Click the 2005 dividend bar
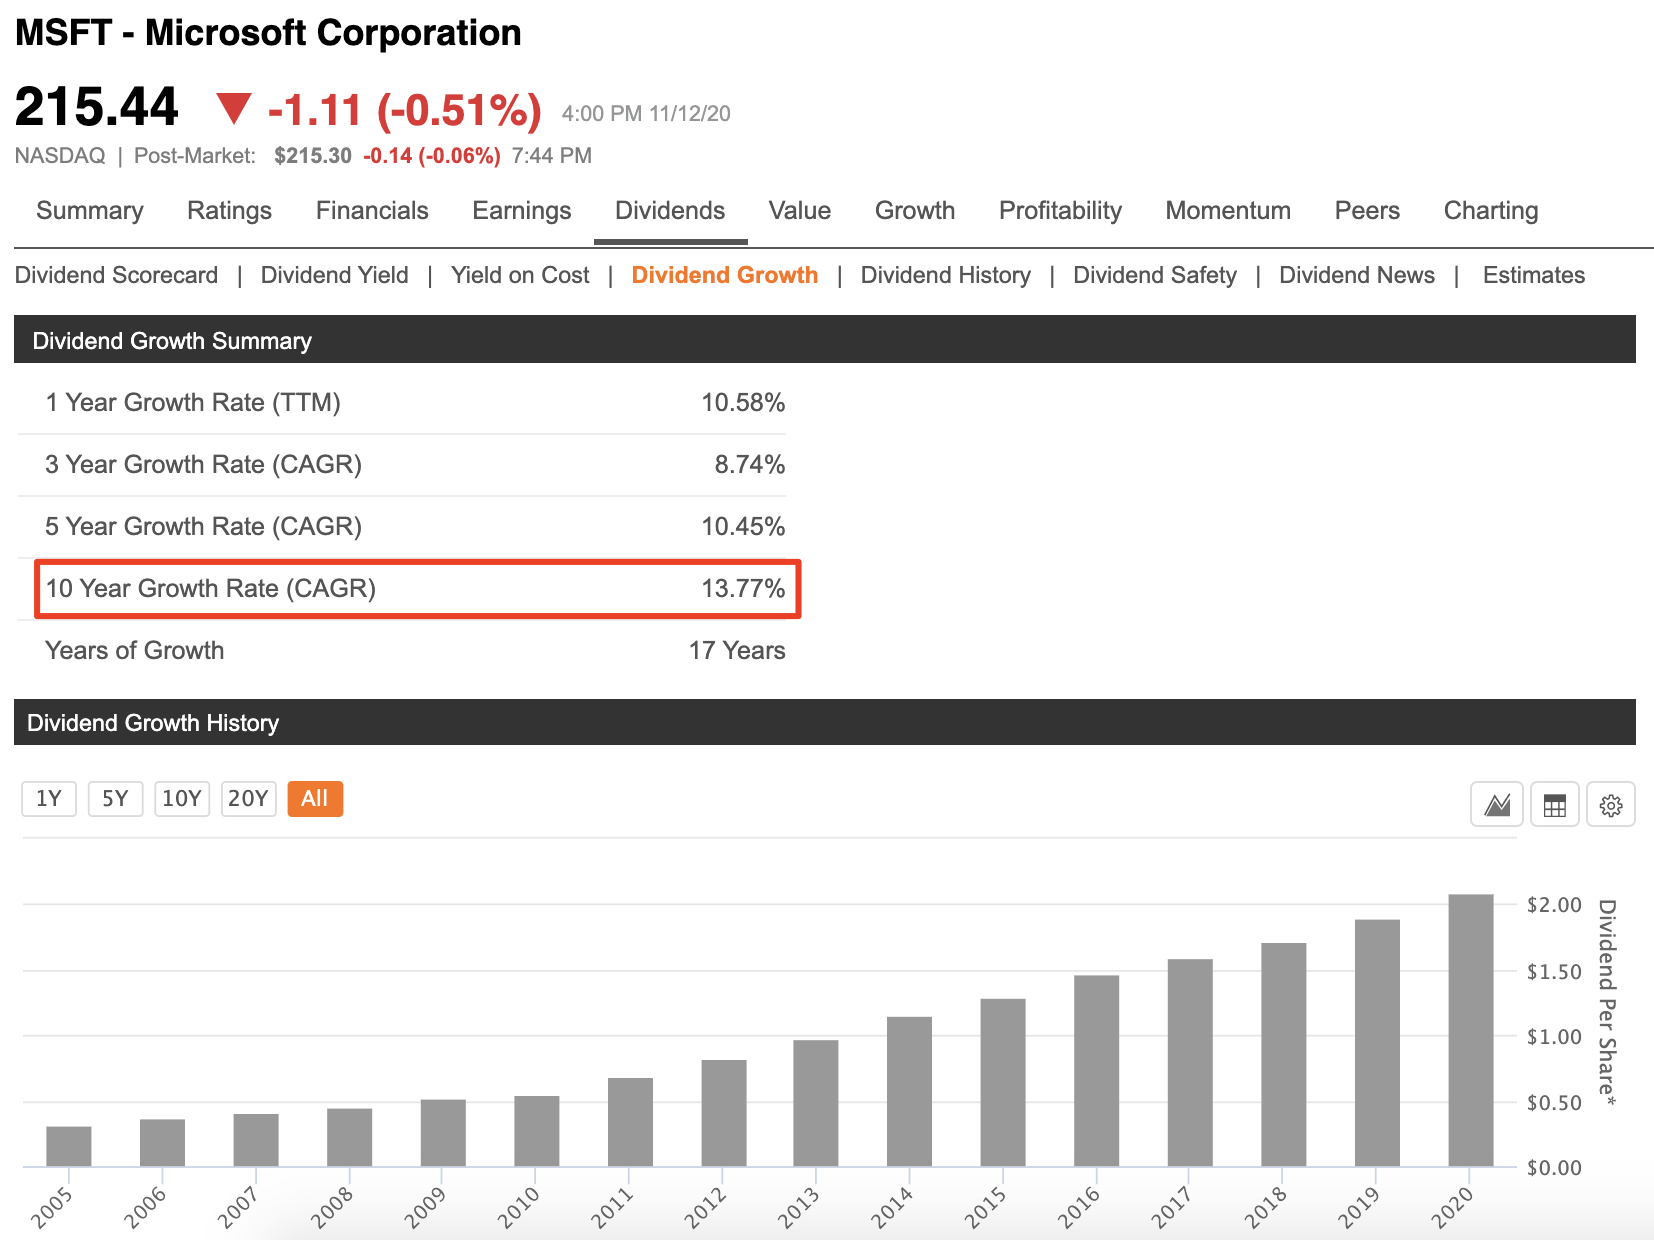 coord(69,1146)
